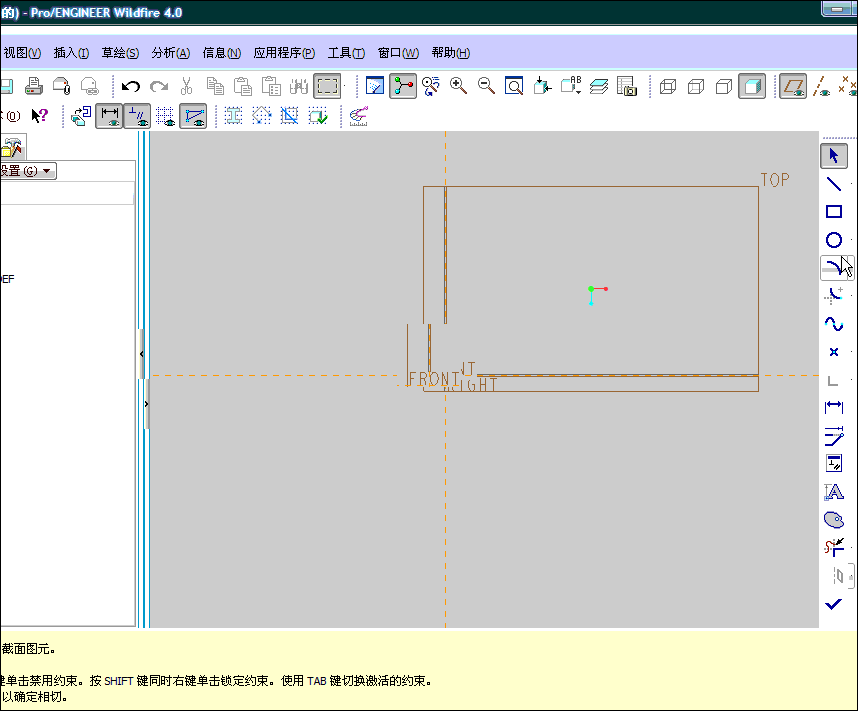Click the Copy icon
858x711 pixels.
pyautogui.click(x=215, y=86)
